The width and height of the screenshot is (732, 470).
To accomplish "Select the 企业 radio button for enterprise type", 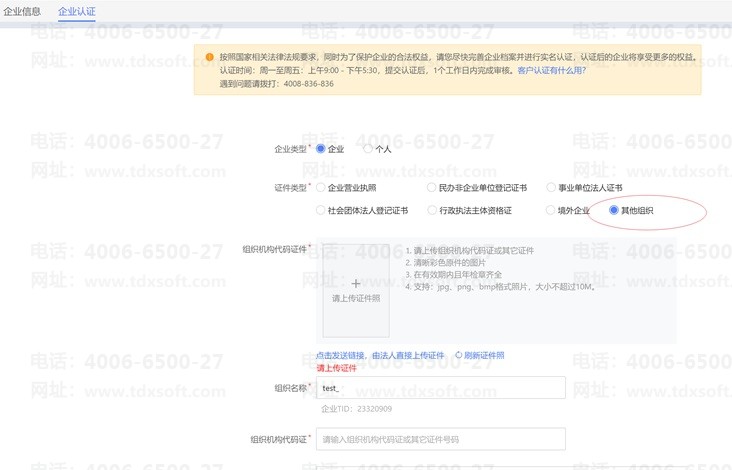I will 321,149.
